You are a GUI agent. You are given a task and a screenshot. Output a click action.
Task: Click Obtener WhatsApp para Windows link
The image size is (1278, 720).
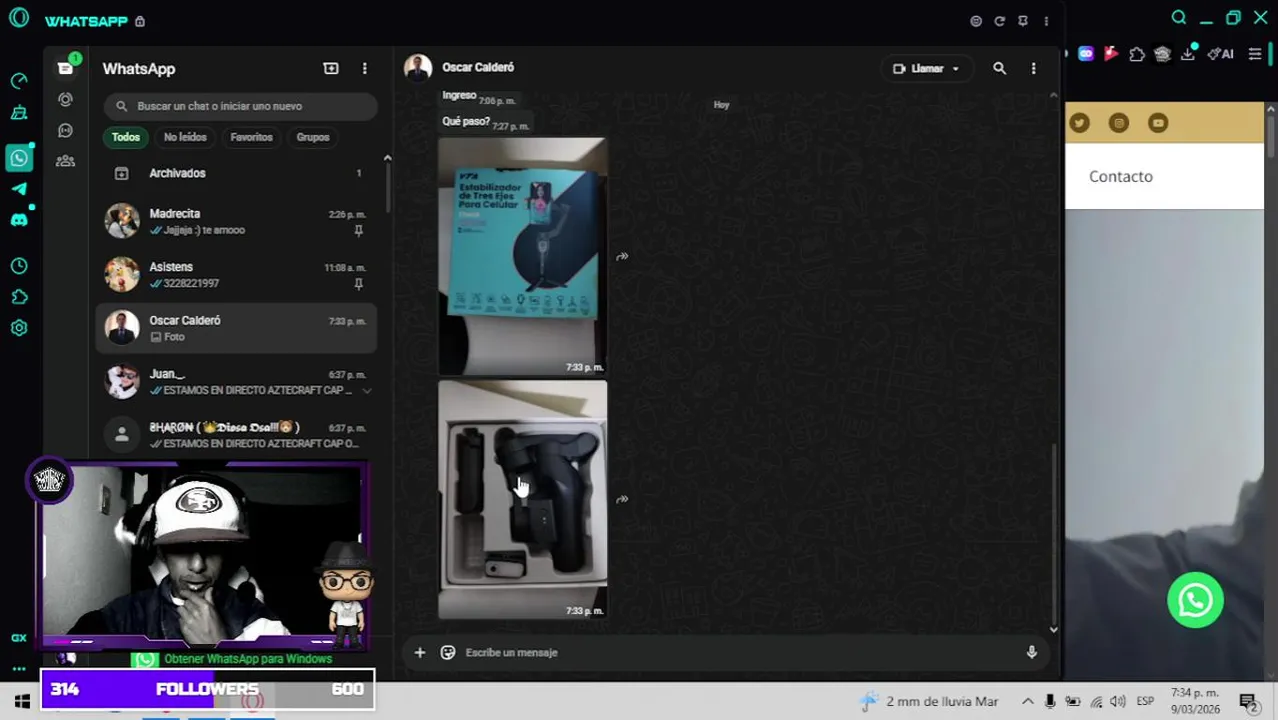click(x=248, y=659)
